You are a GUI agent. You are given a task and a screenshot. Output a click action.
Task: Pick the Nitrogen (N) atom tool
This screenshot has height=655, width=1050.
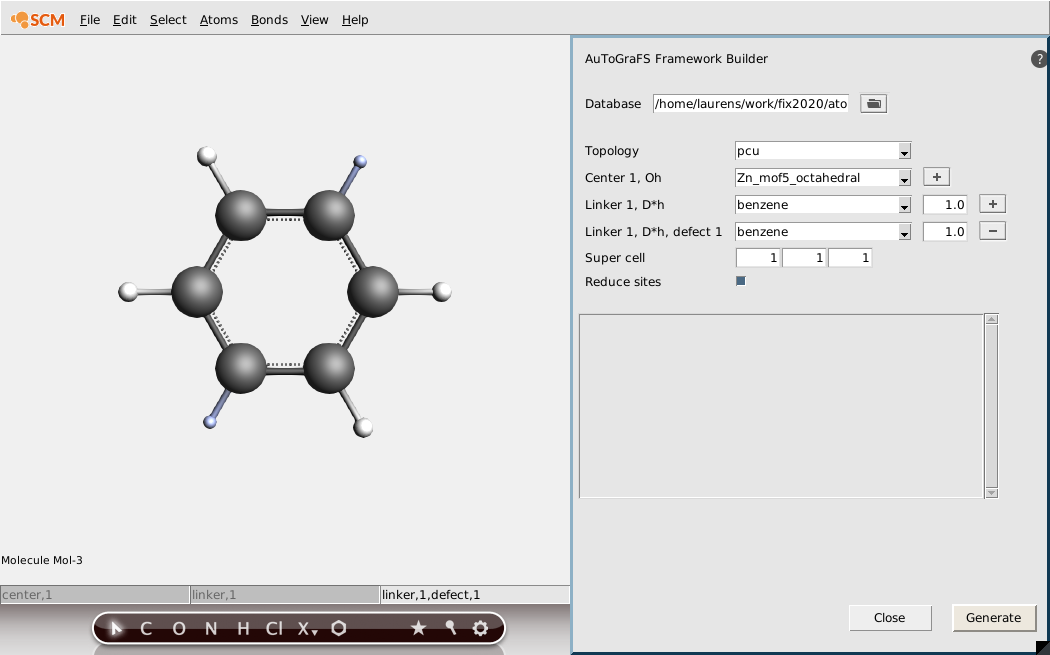(211, 628)
